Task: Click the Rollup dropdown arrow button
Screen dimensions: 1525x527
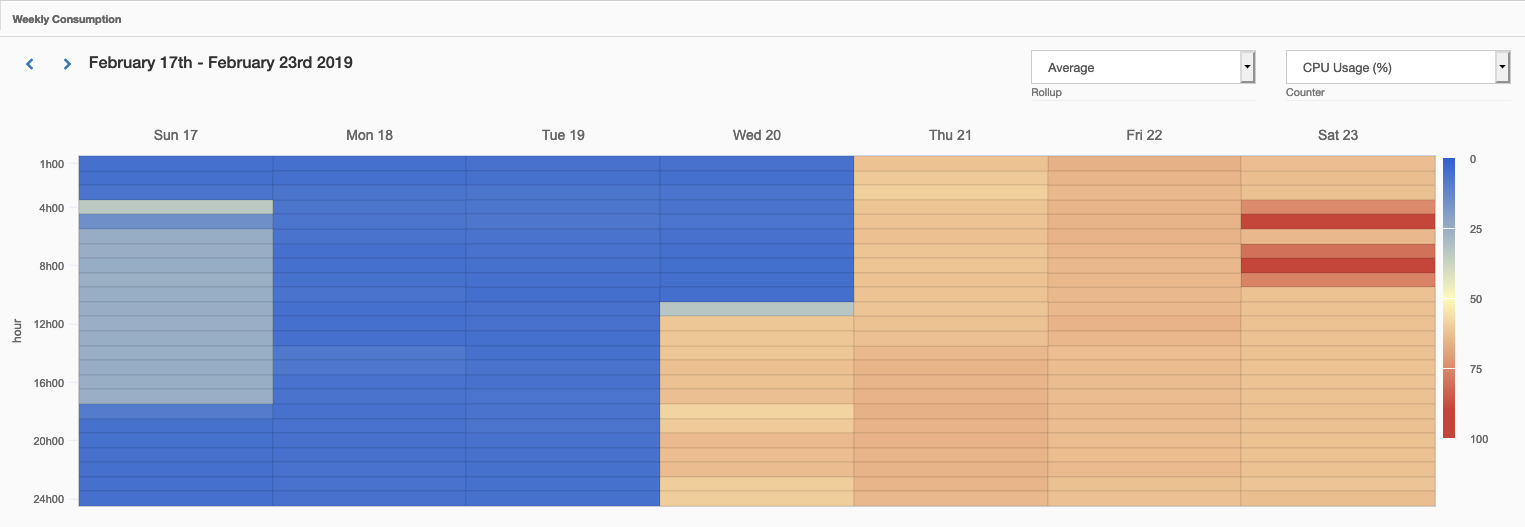Action: (x=1247, y=67)
